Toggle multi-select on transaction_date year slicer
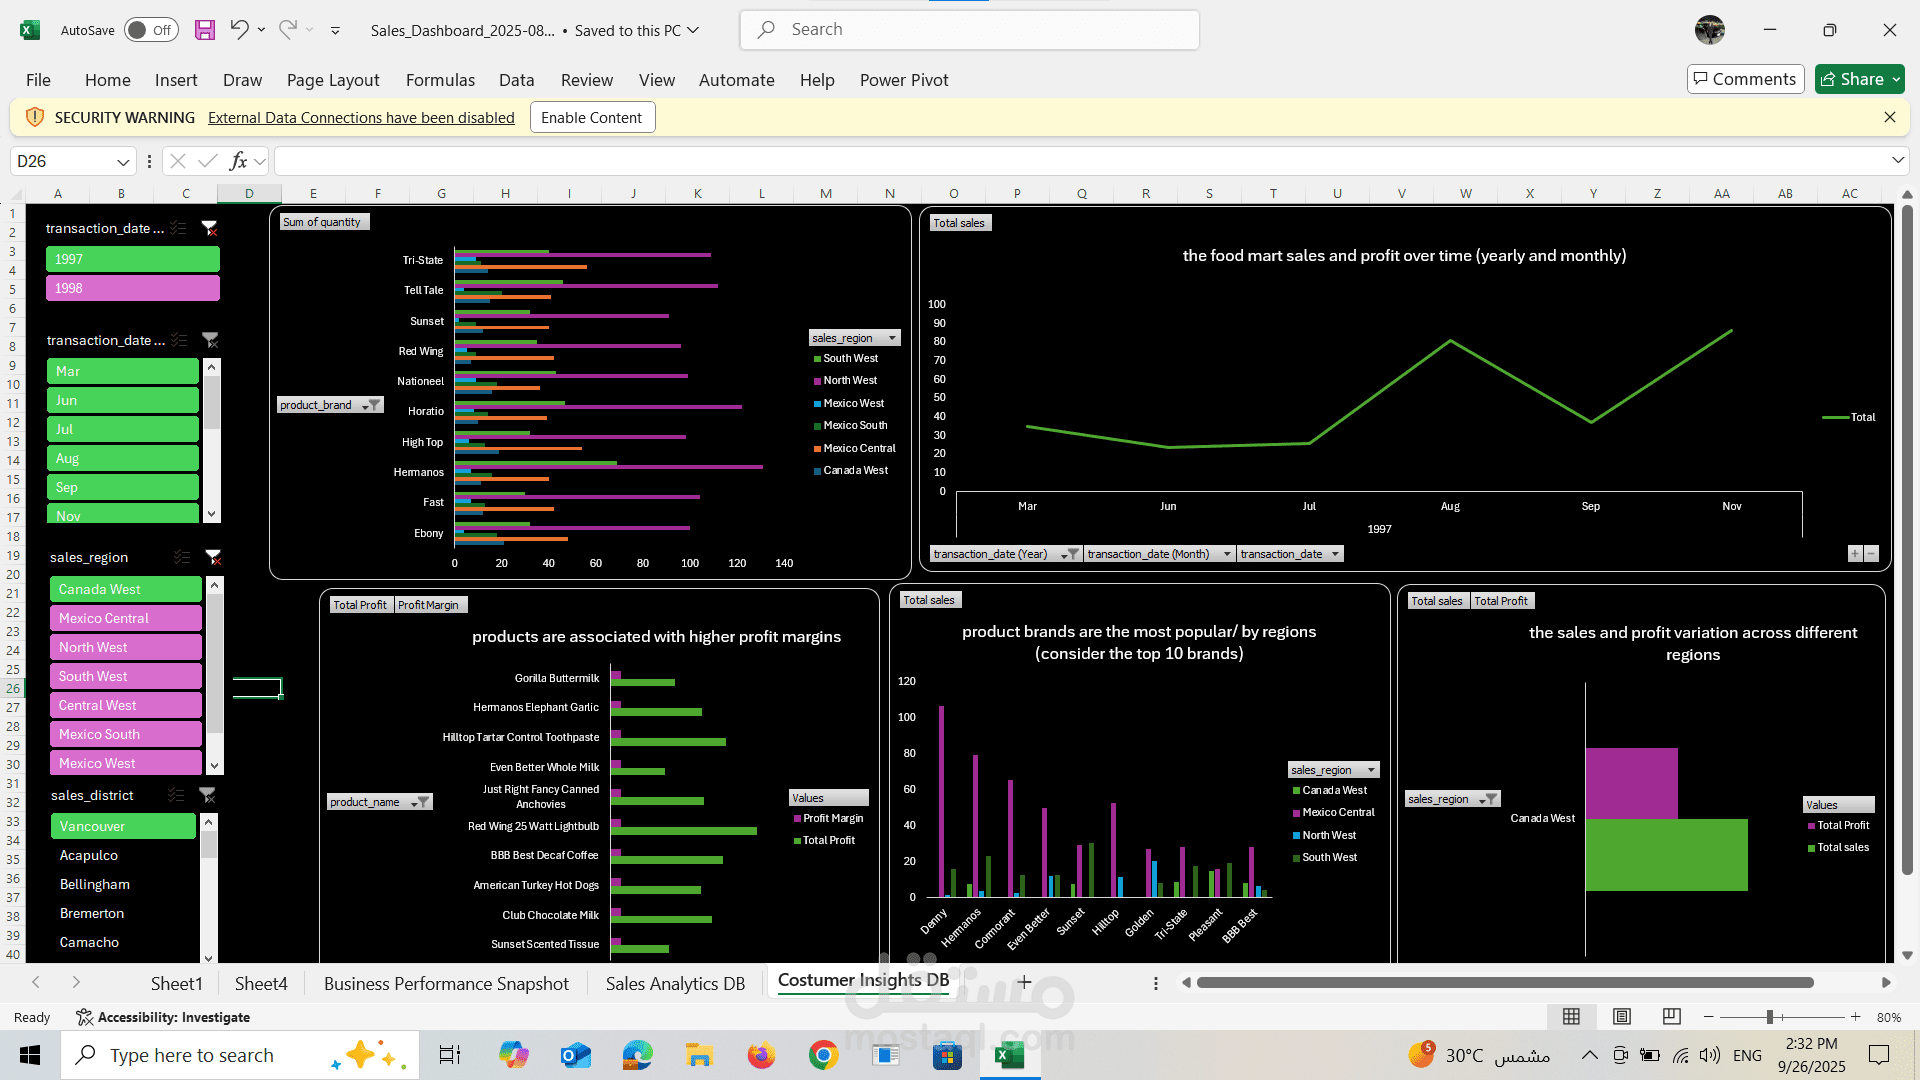The height and width of the screenshot is (1080, 1920). 179,228
